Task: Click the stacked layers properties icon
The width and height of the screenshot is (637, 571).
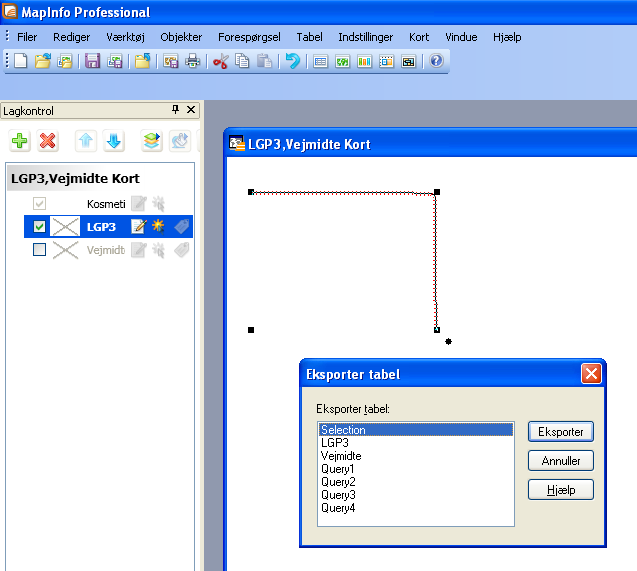Action: click(x=152, y=141)
